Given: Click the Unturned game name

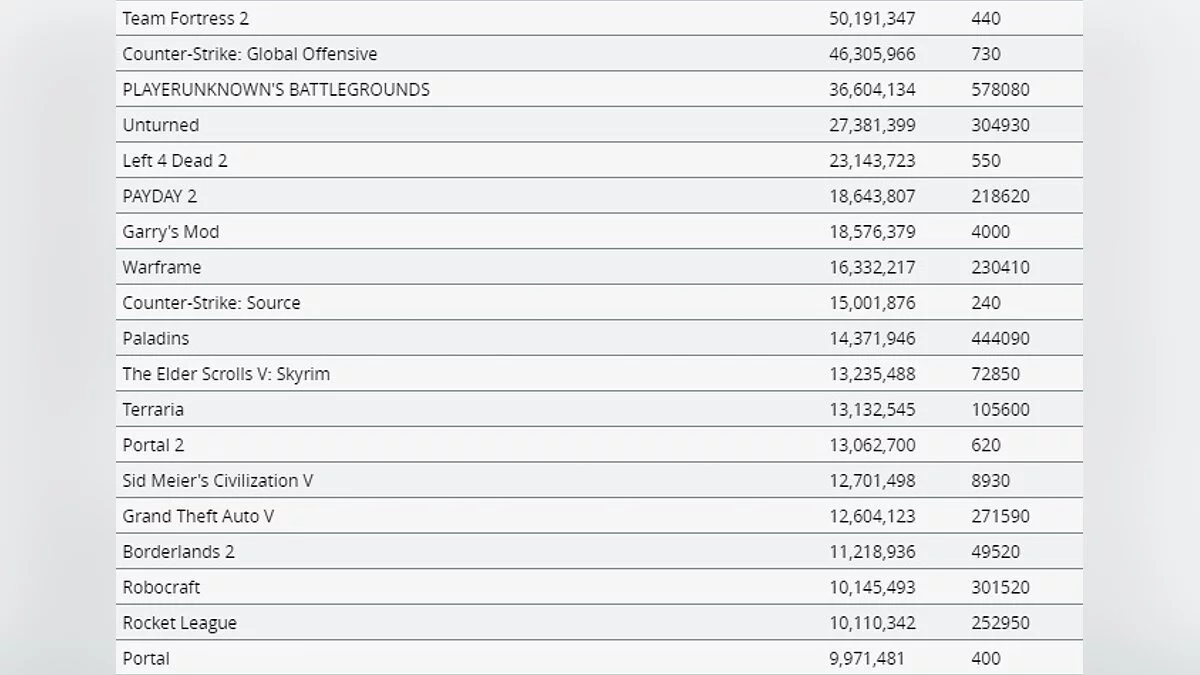Looking at the screenshot, I should 161,125.
